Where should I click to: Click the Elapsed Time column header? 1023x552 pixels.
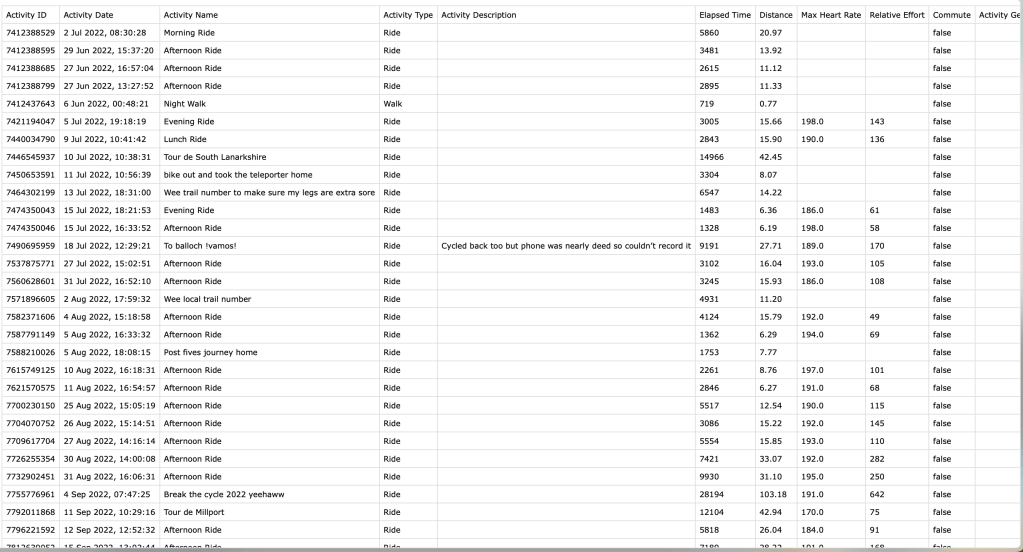click(x=724, y=15)
